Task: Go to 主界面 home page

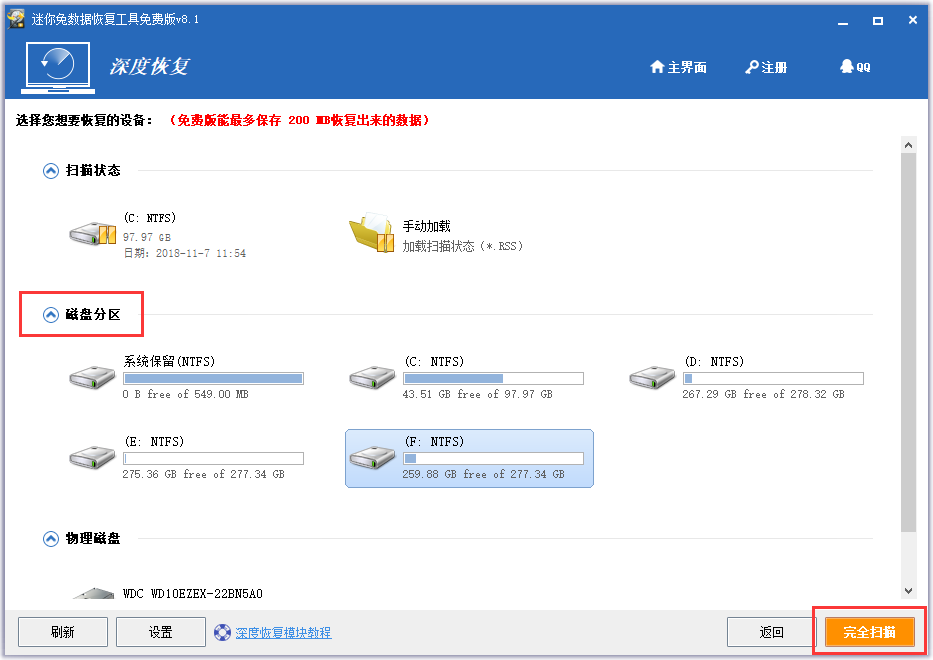Action: tap(678, 67)
